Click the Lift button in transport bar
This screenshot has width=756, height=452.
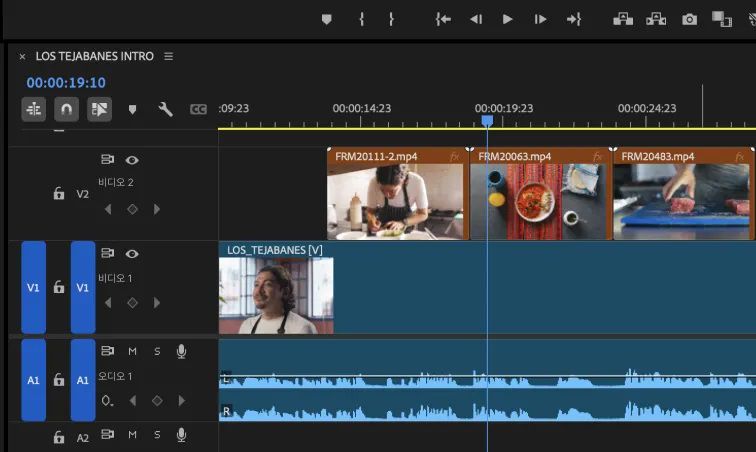click(622, 19)
